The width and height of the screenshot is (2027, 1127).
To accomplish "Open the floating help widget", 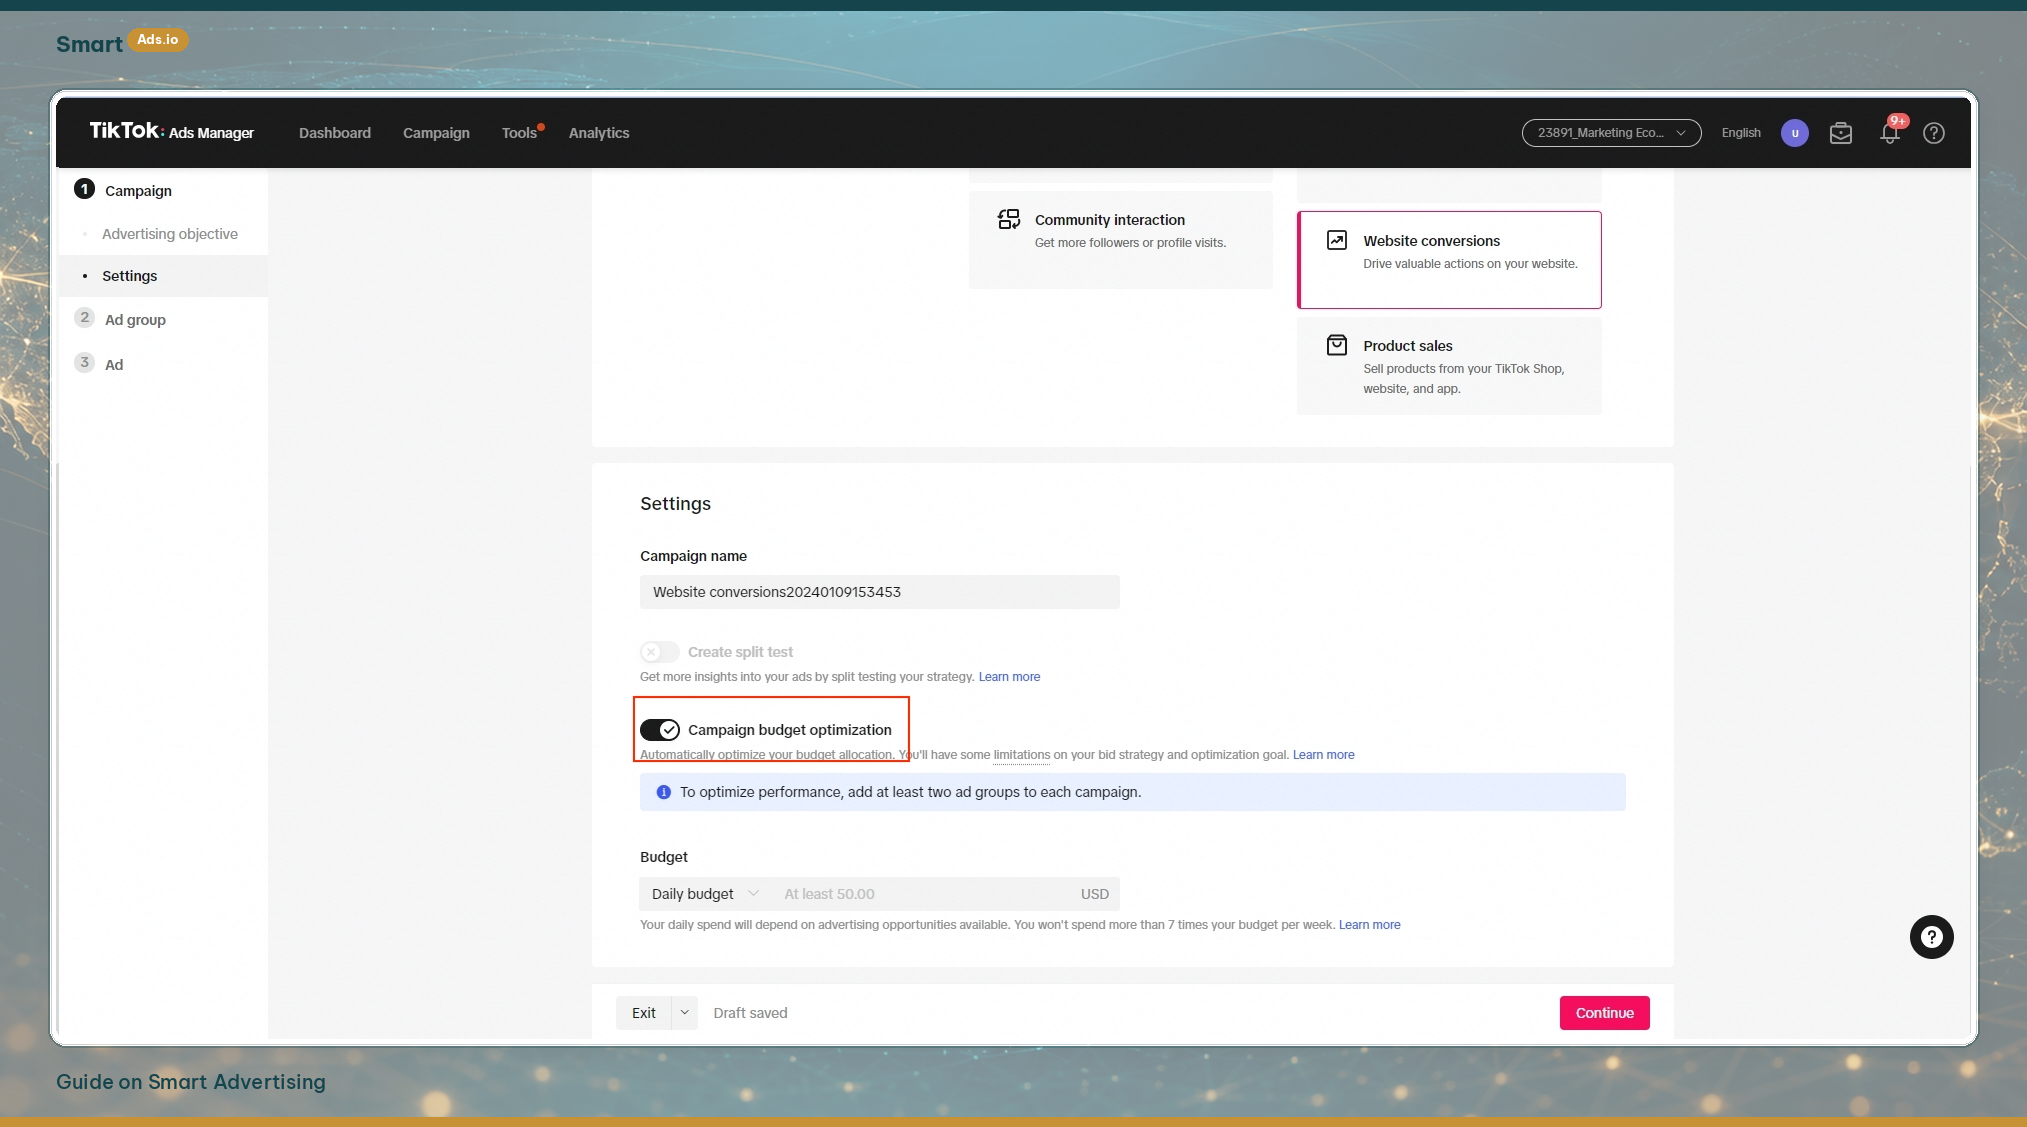I will (x=1932, y=937).
